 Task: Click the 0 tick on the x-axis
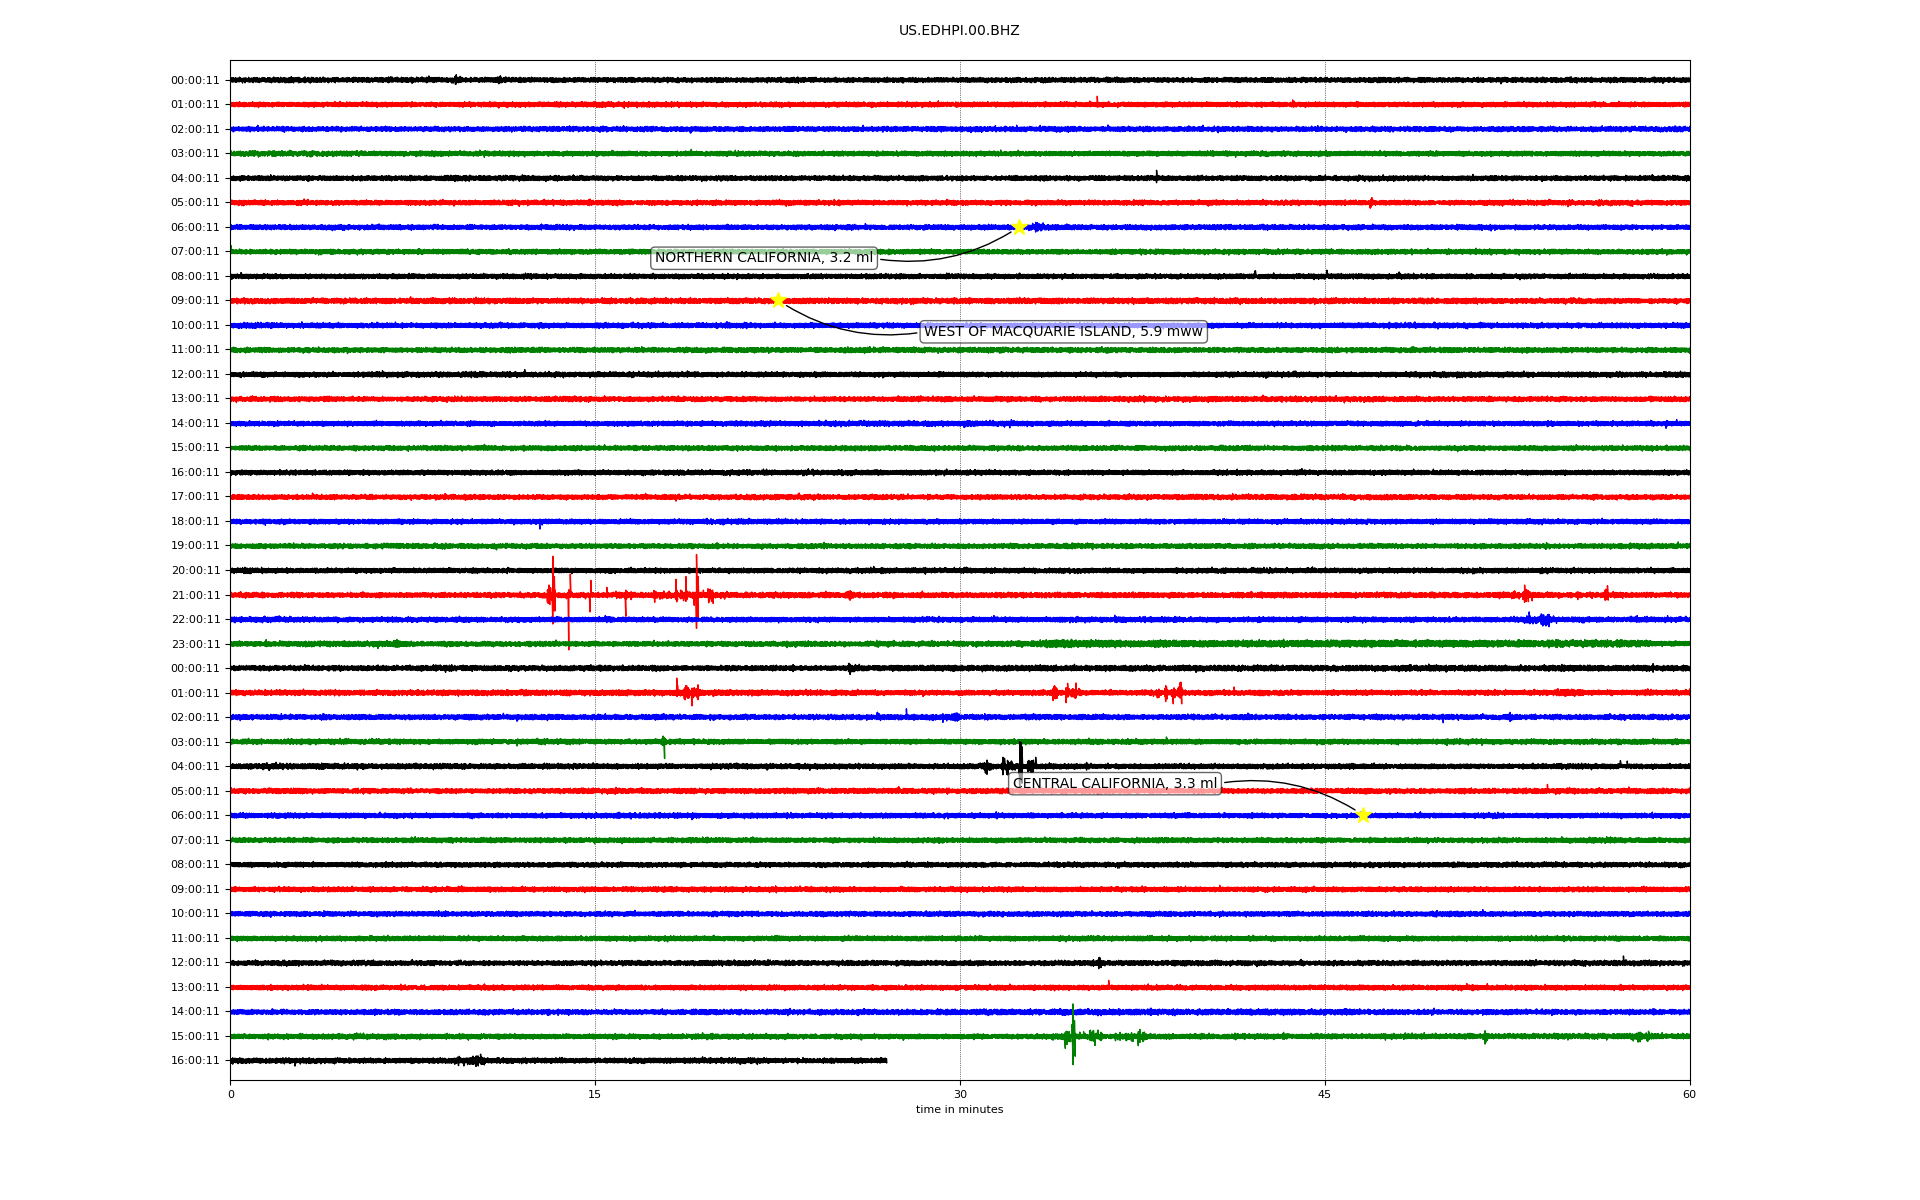pyautogui.click(x=231, y=1094)
